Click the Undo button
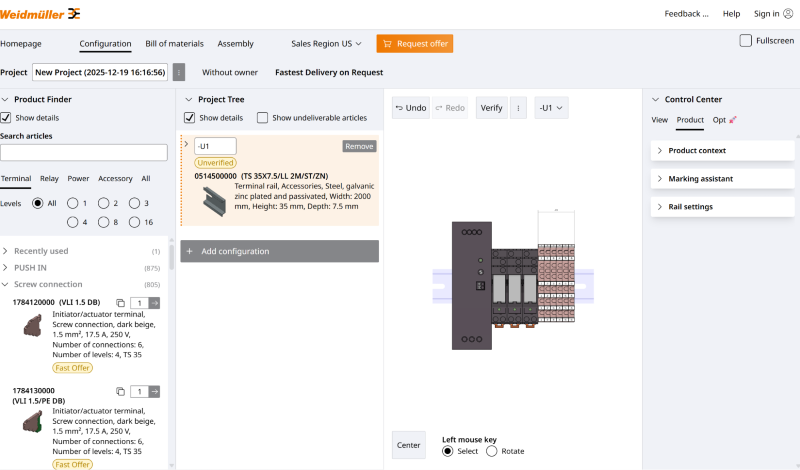Viewport: 800px width, 470px height. point(411,108)
